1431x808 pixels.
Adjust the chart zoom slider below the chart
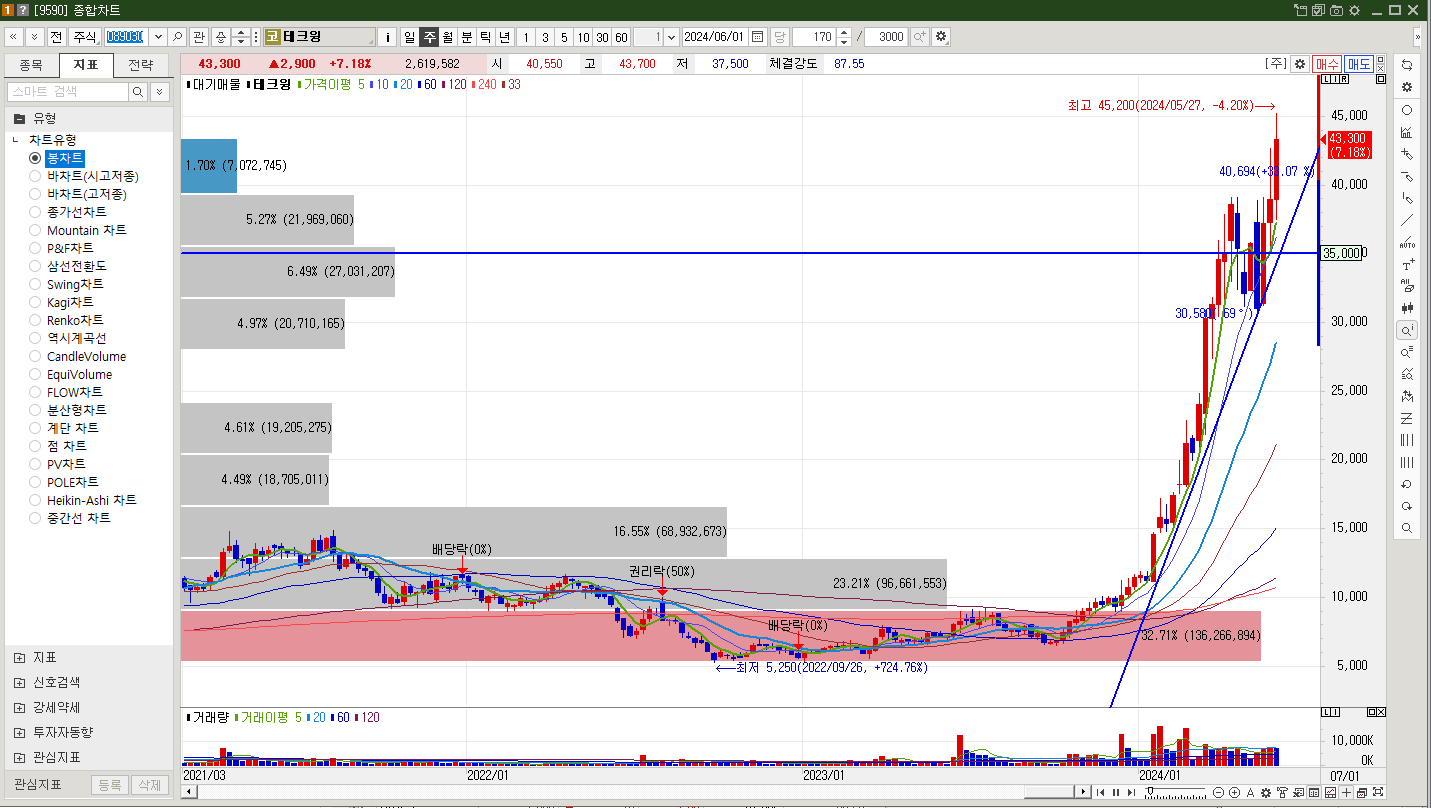tap(1151, 790)
